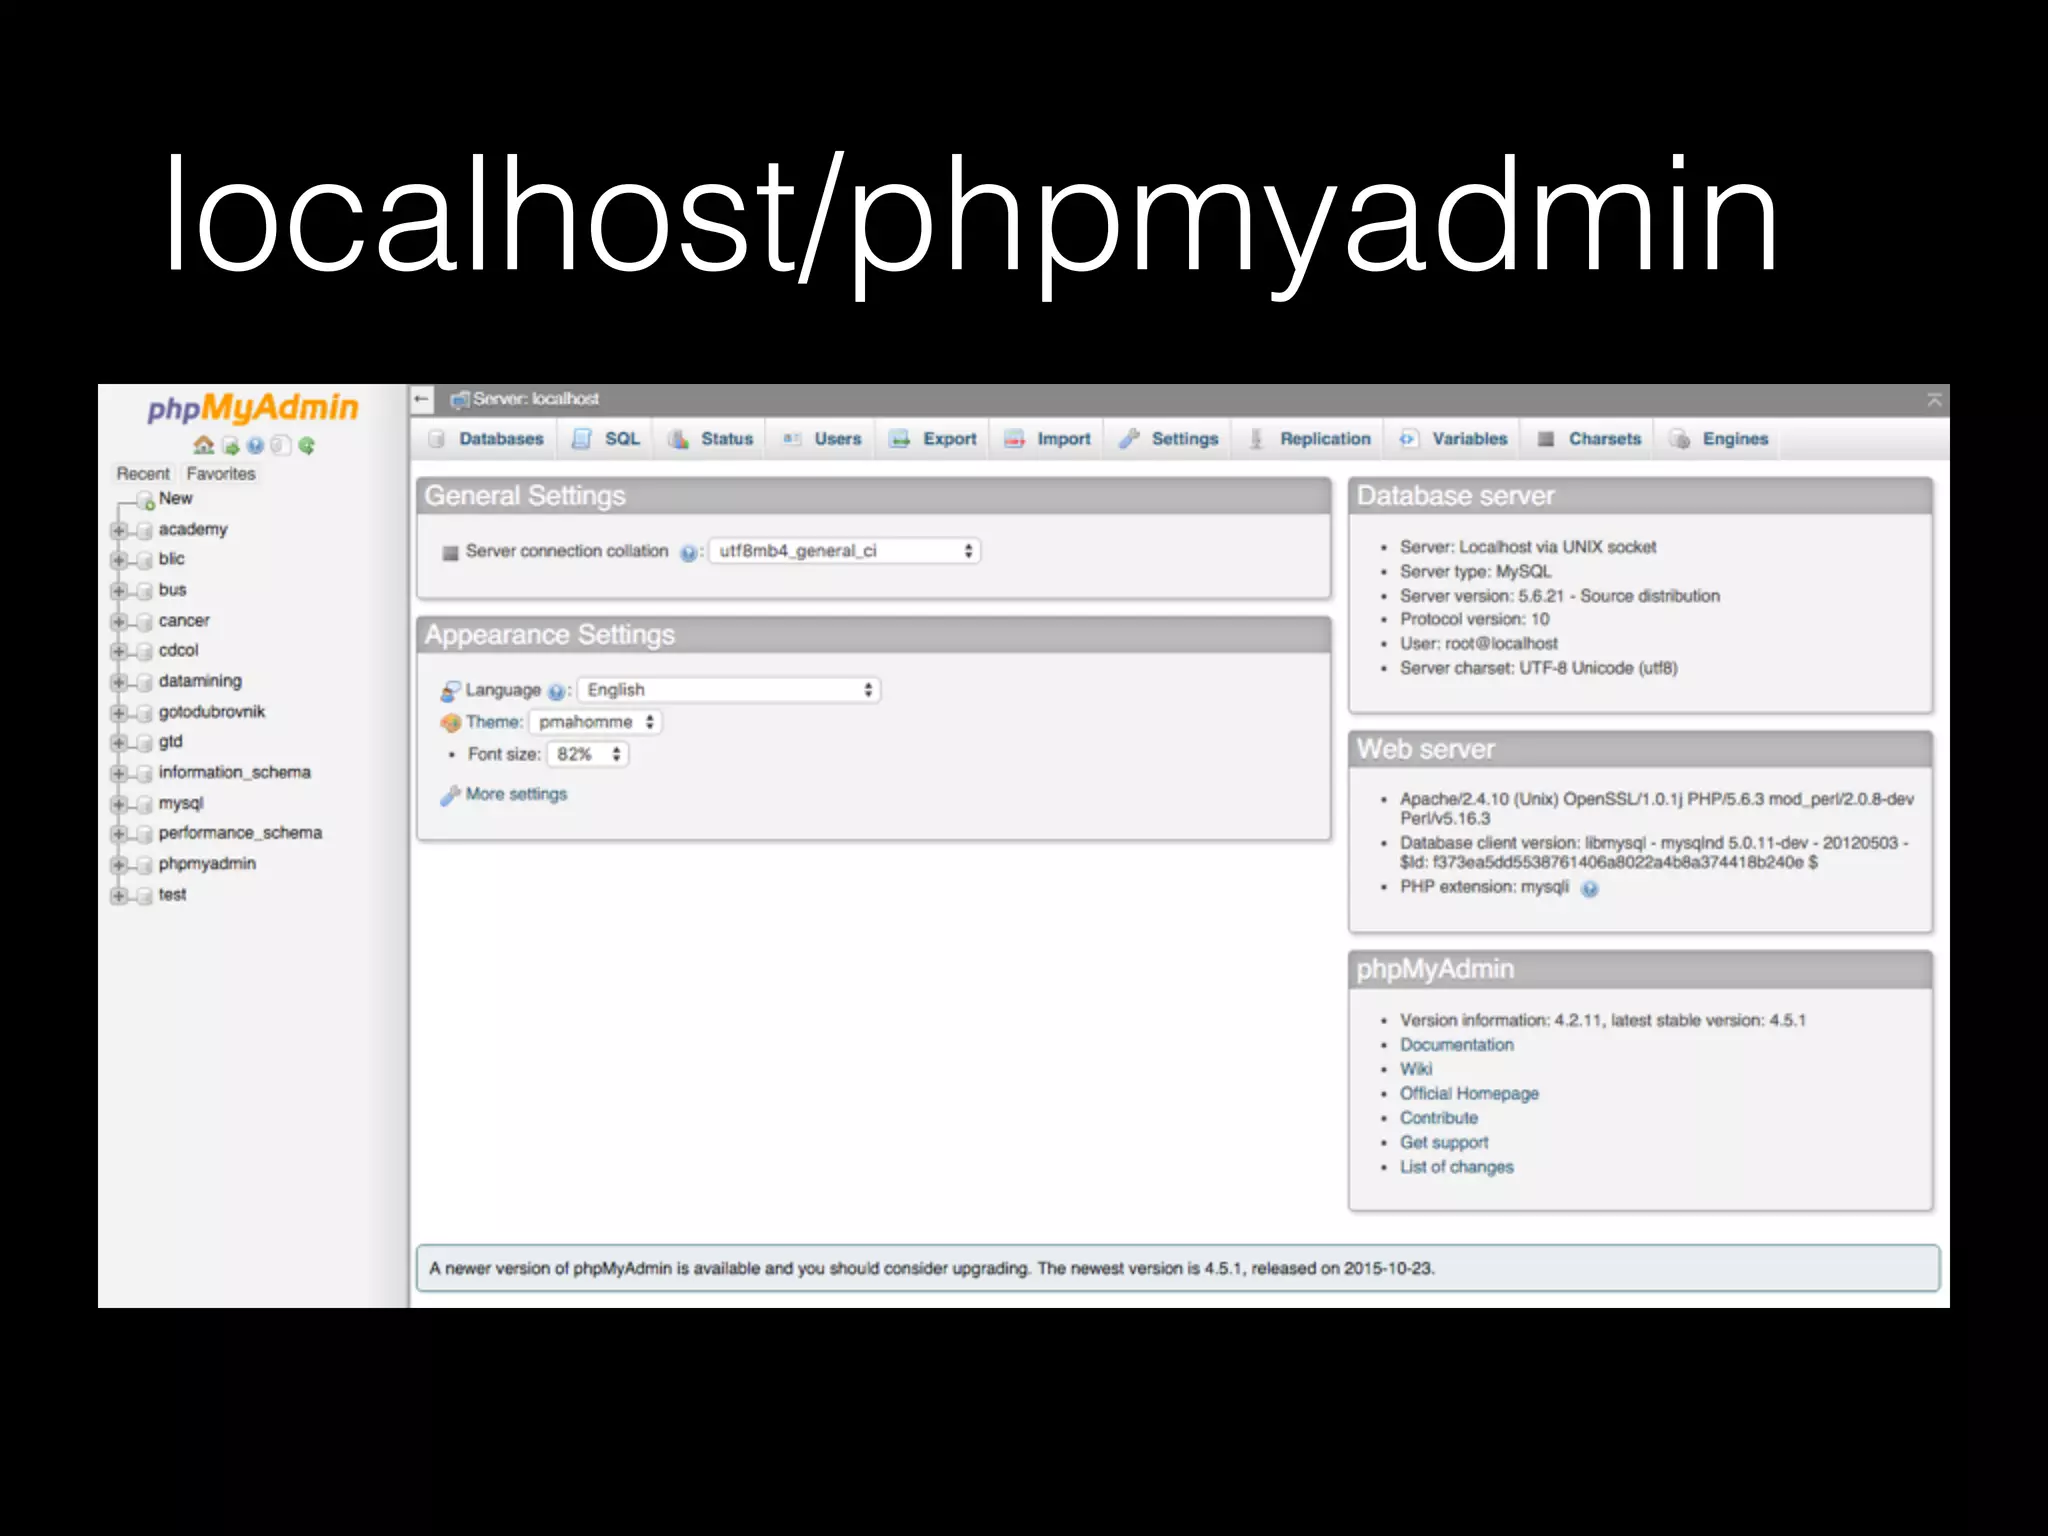Image resolution: width=2048 pixels, height=1536 pixels.
Task: Open the navigation panel settings icon
Action: pos(281,446)
